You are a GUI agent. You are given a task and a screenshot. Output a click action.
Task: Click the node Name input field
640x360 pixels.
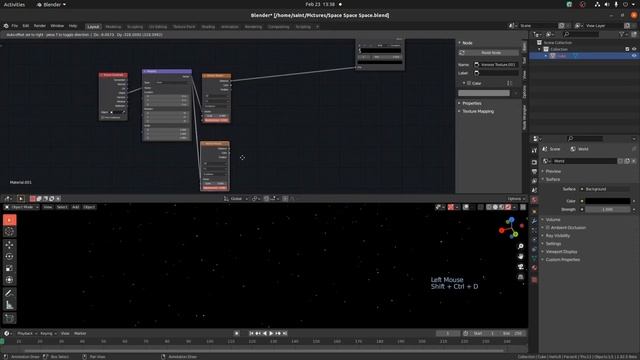[x=496, y=64]
